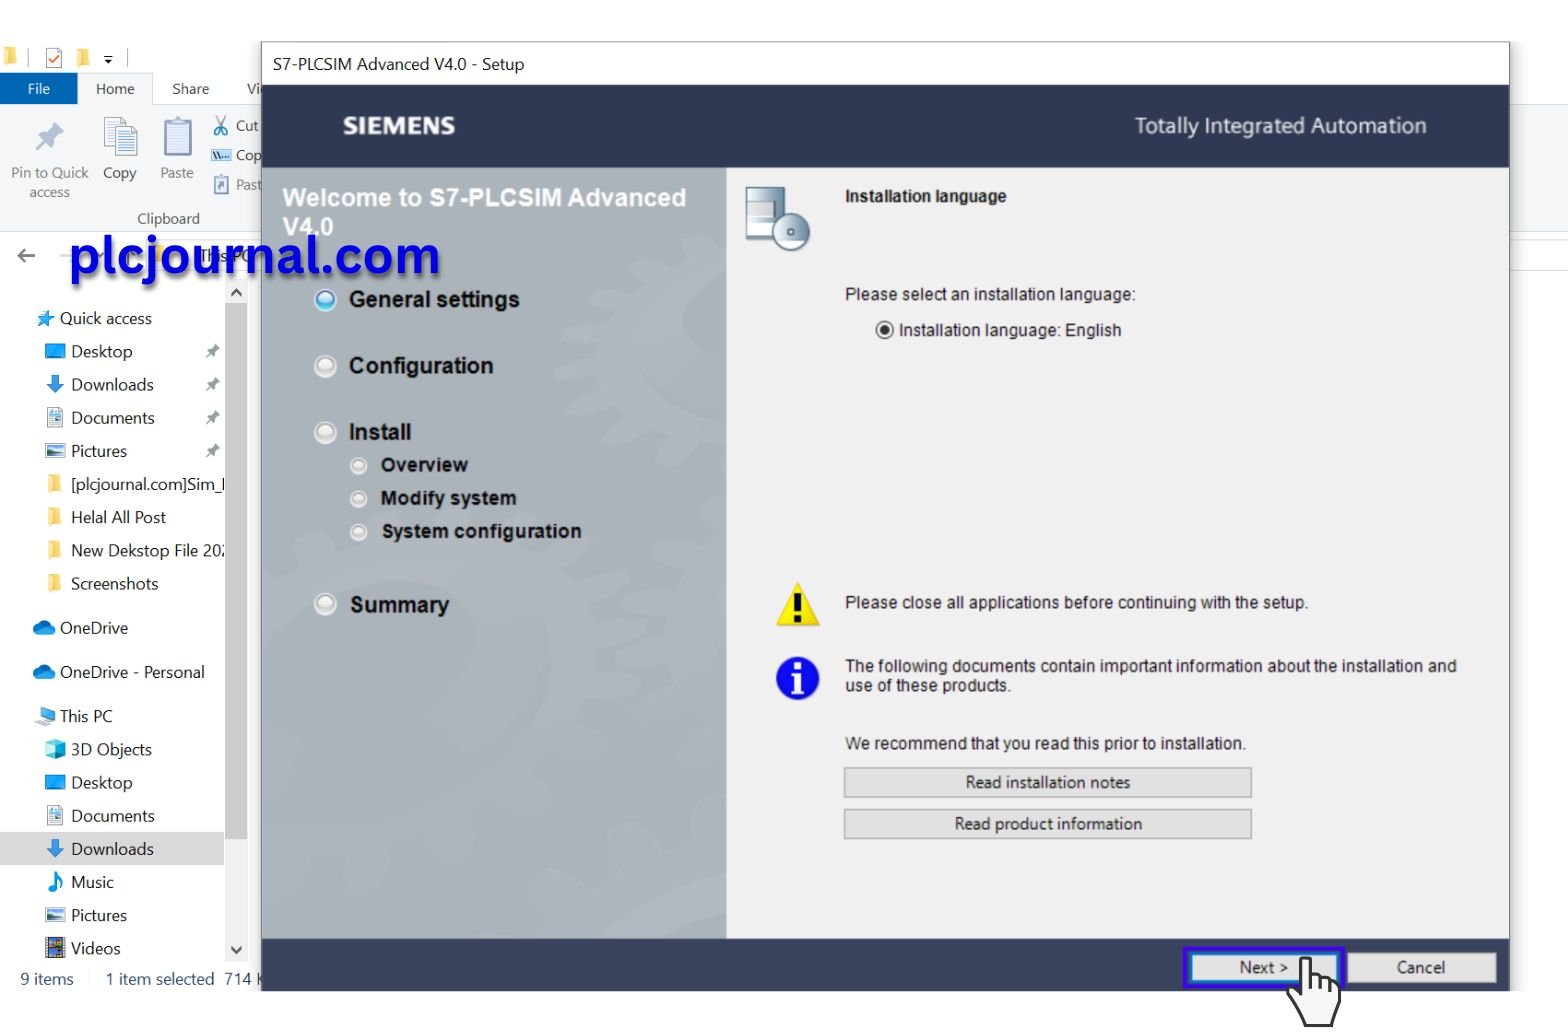Select Modify system sub-step bullet
The height and width of the screenshot is (1033, 1568).
tap(358, 499)
